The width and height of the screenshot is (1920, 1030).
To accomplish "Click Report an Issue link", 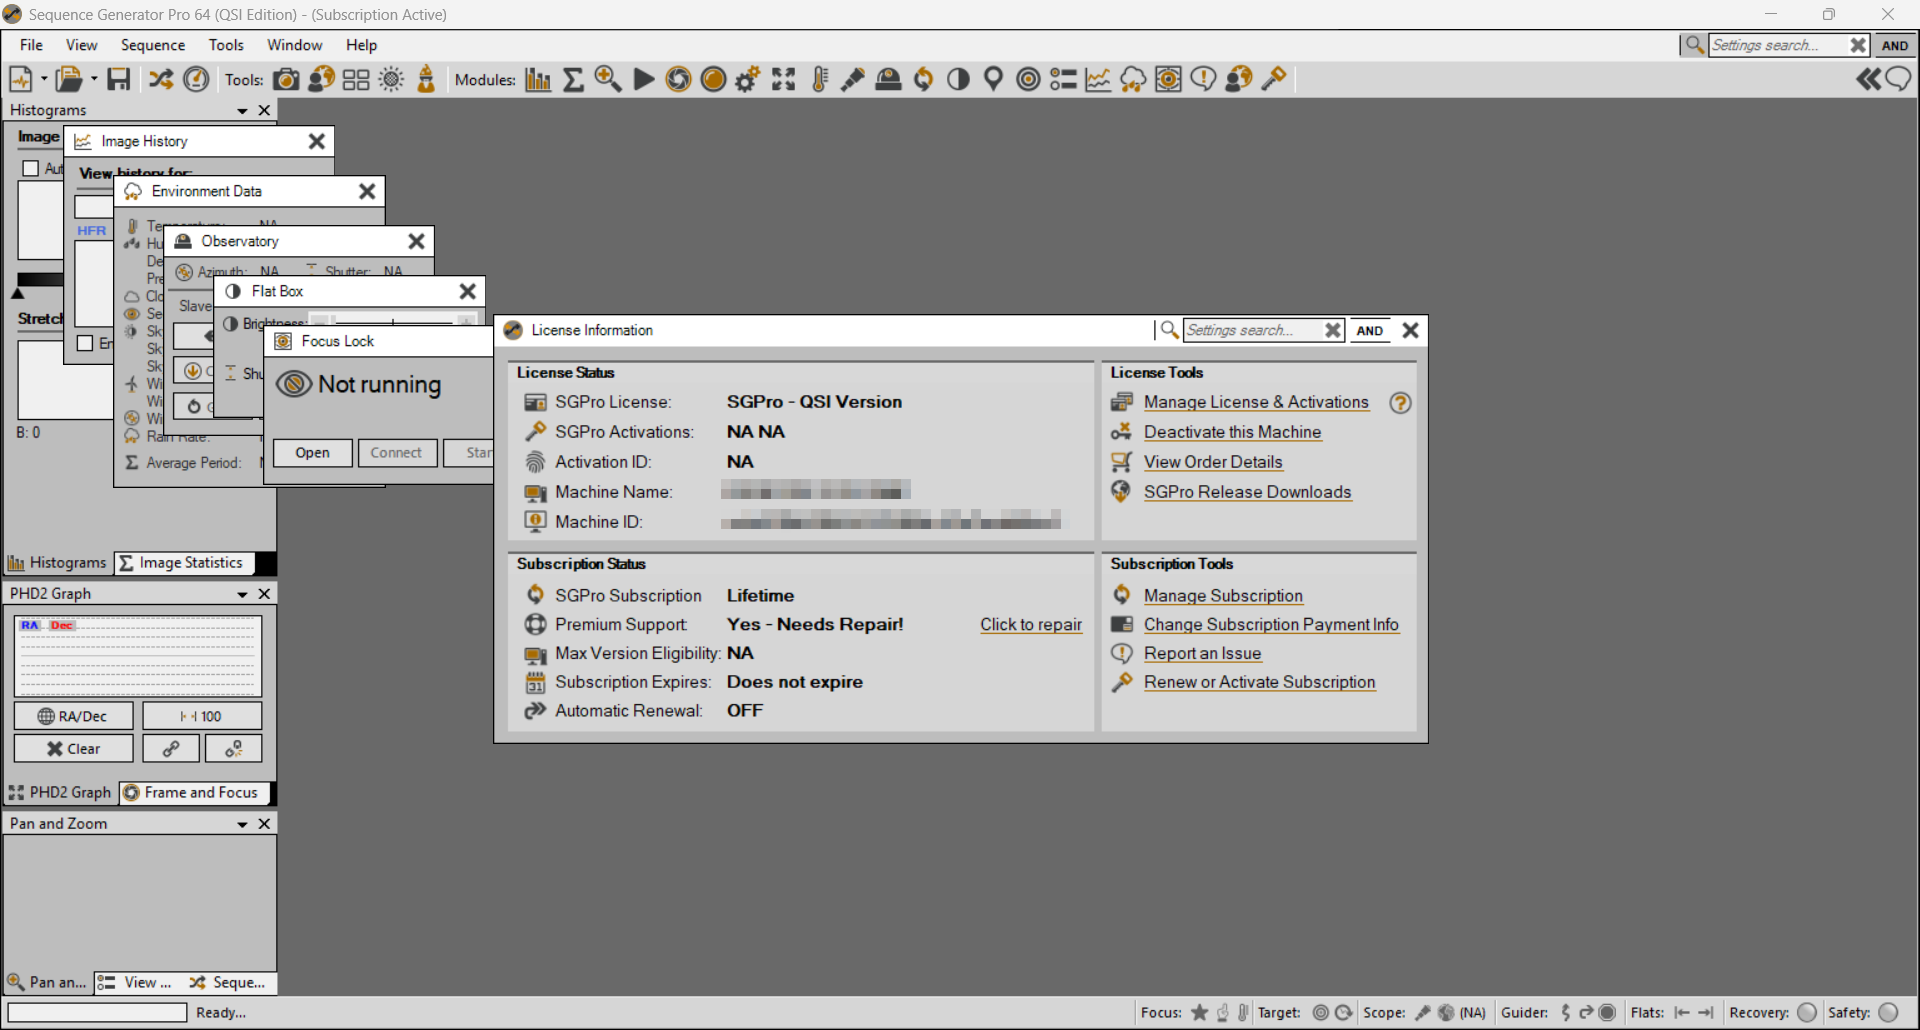I will click(1202, 653).
